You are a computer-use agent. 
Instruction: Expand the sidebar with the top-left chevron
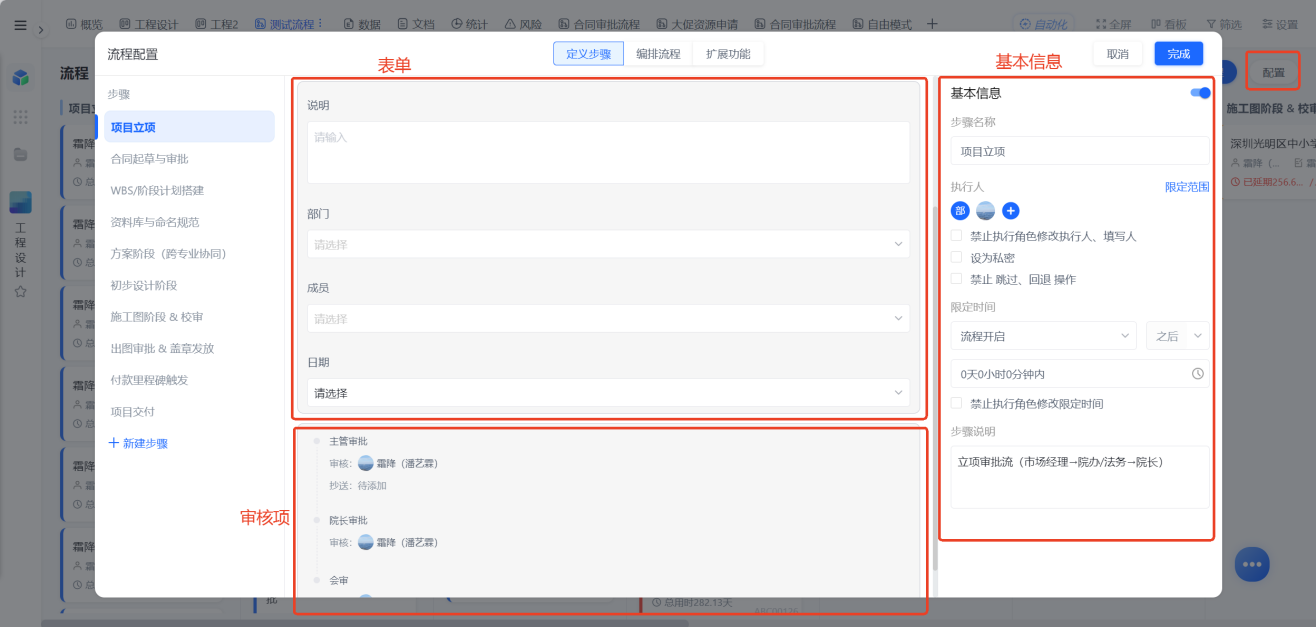(41, 30)
